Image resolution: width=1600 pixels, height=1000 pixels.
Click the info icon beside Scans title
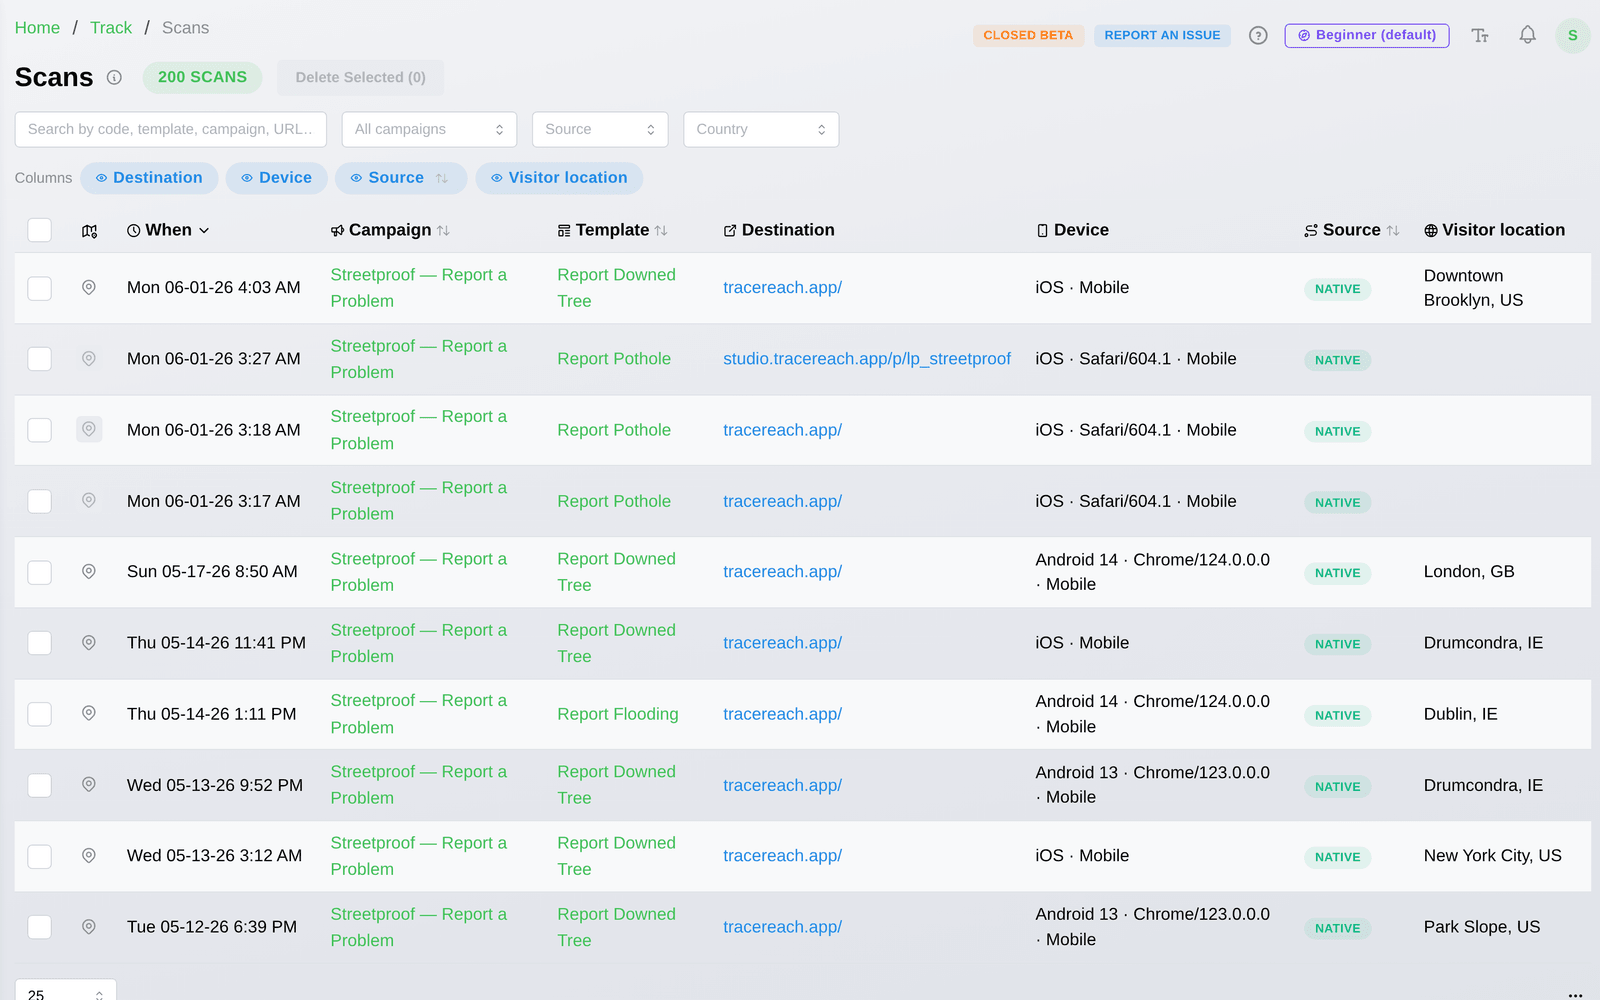pyautogui.click(x=114, y=77)
